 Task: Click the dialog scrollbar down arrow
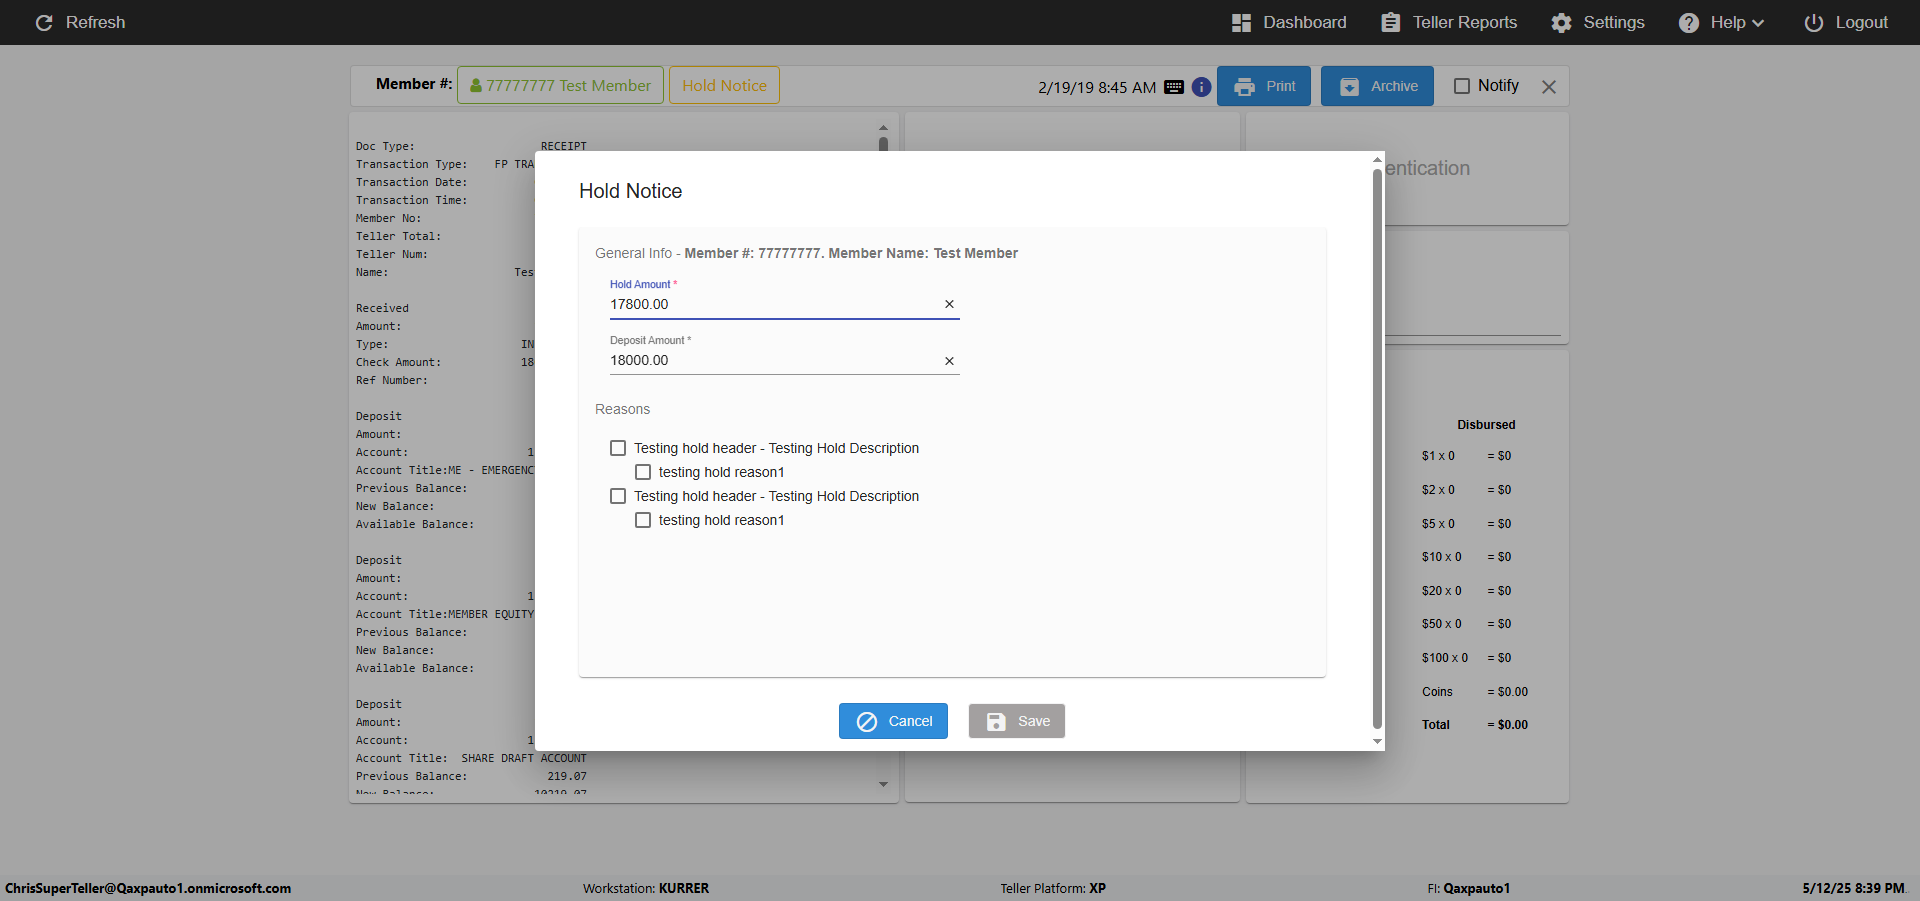click(x=1377, y=742)
